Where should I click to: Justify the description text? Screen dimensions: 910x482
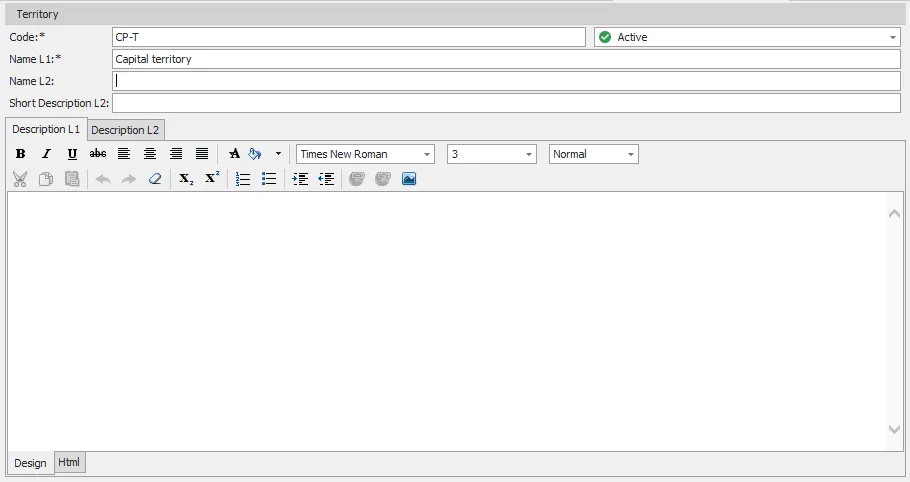pyautogui.click(x=202, y=154)
